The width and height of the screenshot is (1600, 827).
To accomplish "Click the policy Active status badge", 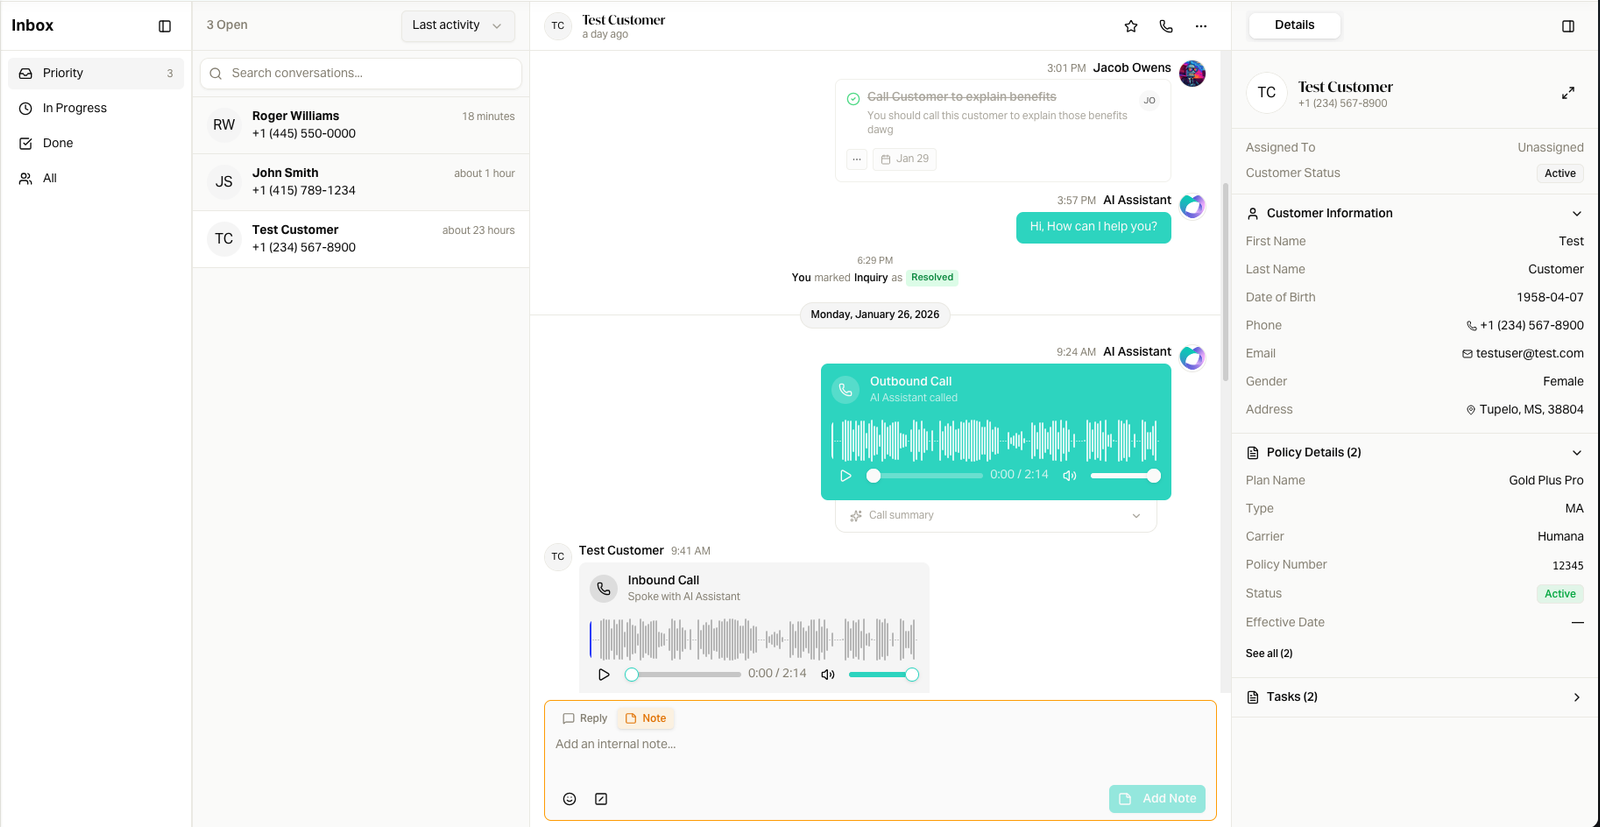I will (x=1560, y=594).
